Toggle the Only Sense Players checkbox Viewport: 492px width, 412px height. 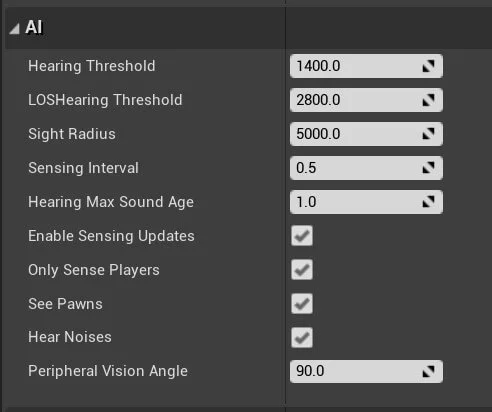(302, 269)
